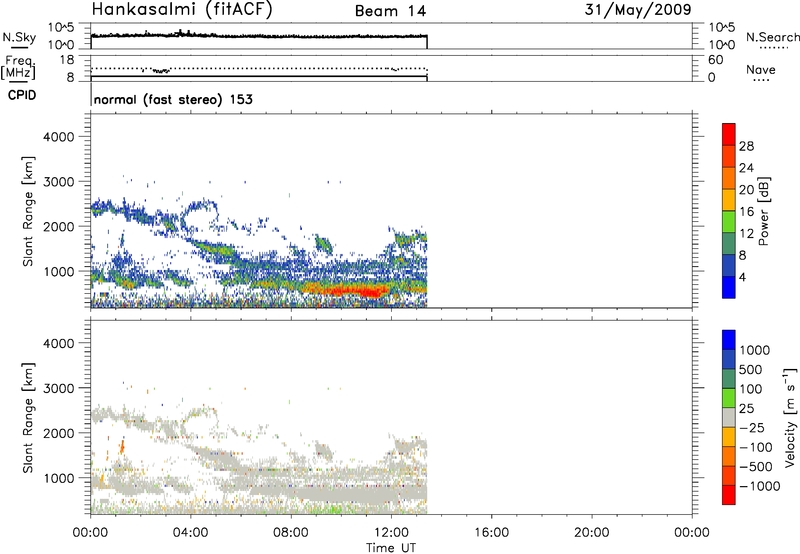Click the '04:00' time axis label
The image size is (800, 554).
(x=191, y=533)
